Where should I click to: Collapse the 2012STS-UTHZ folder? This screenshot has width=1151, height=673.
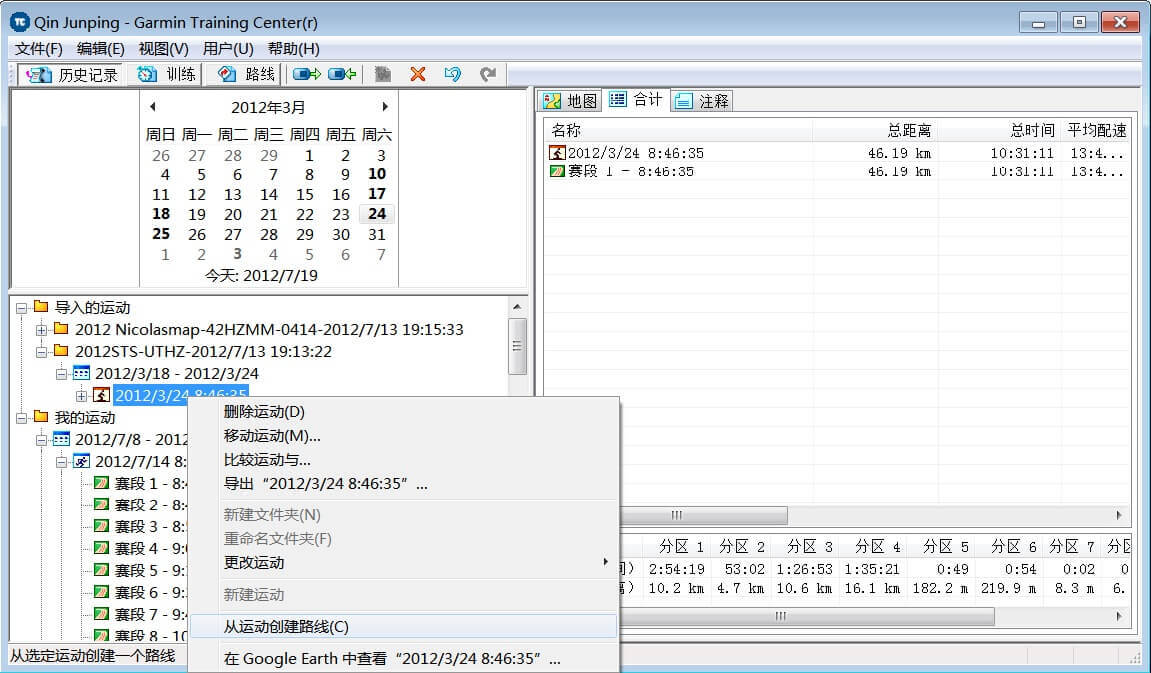pos(42,352)
